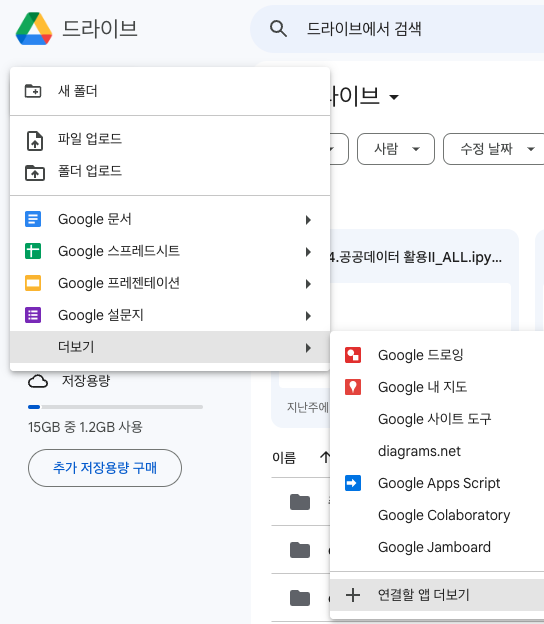Click the 이름 column header

coord(284,458)
